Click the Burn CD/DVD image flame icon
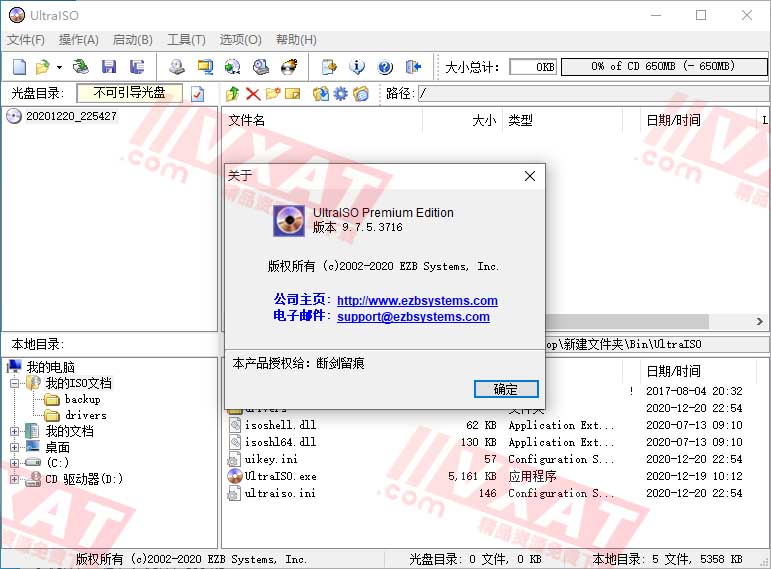The width and height of the screenshot is (771, 569). pos(289,67)
